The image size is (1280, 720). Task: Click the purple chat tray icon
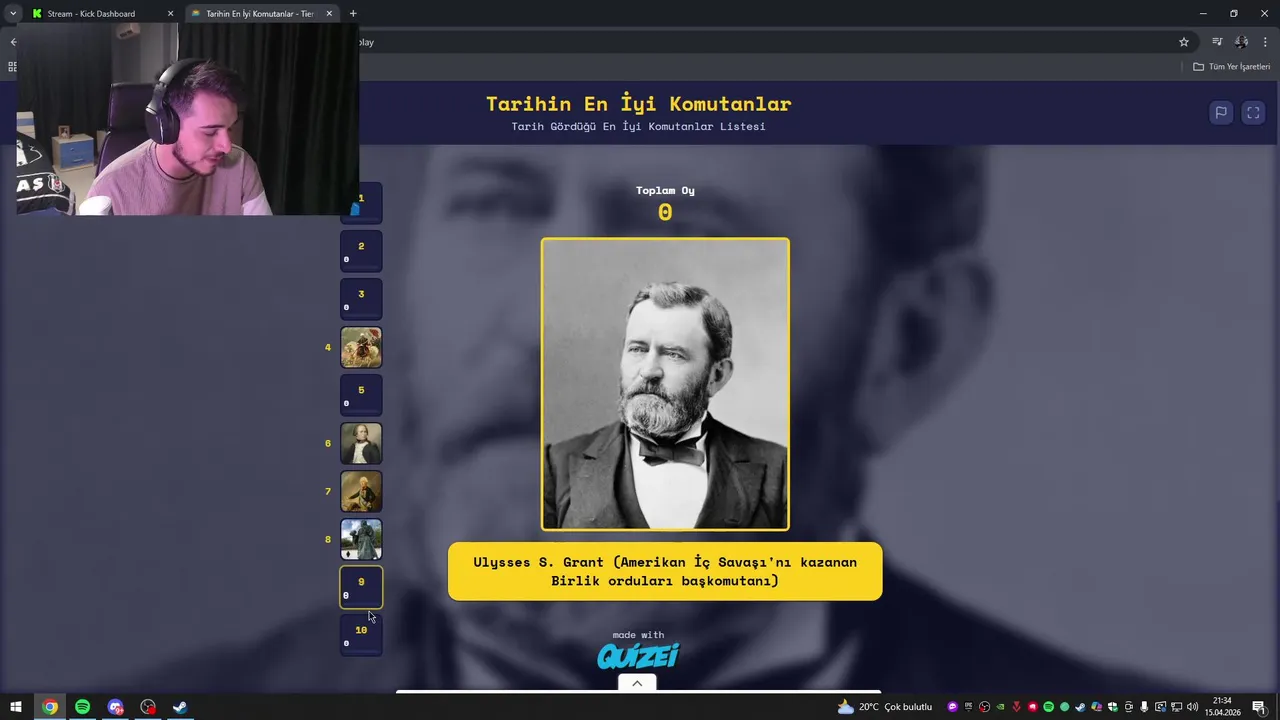point(952,707)
